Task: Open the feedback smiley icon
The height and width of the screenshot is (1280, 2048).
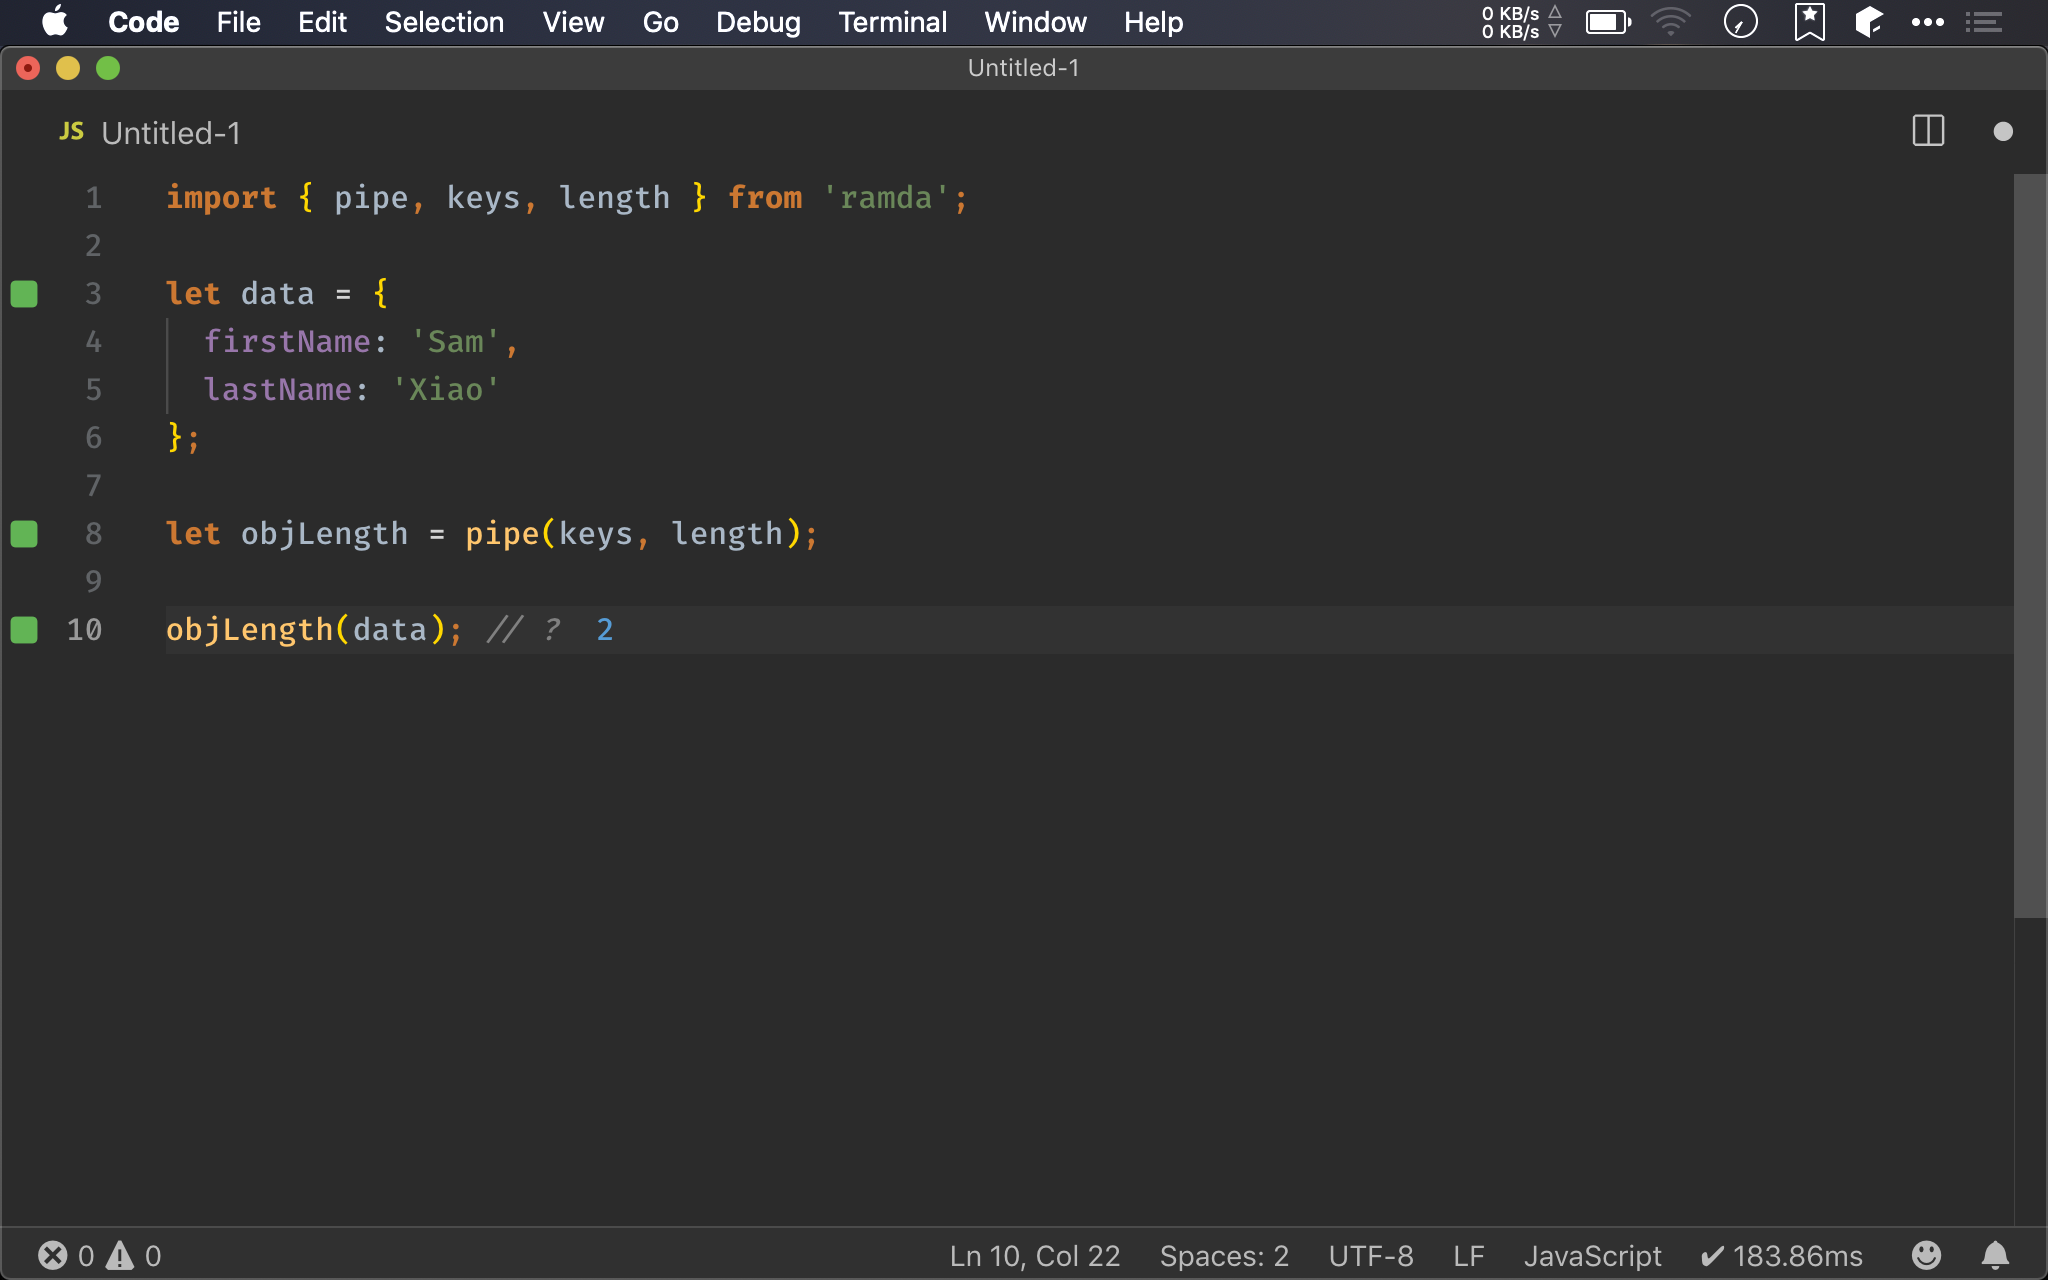Action: tap(1926, 1255)
